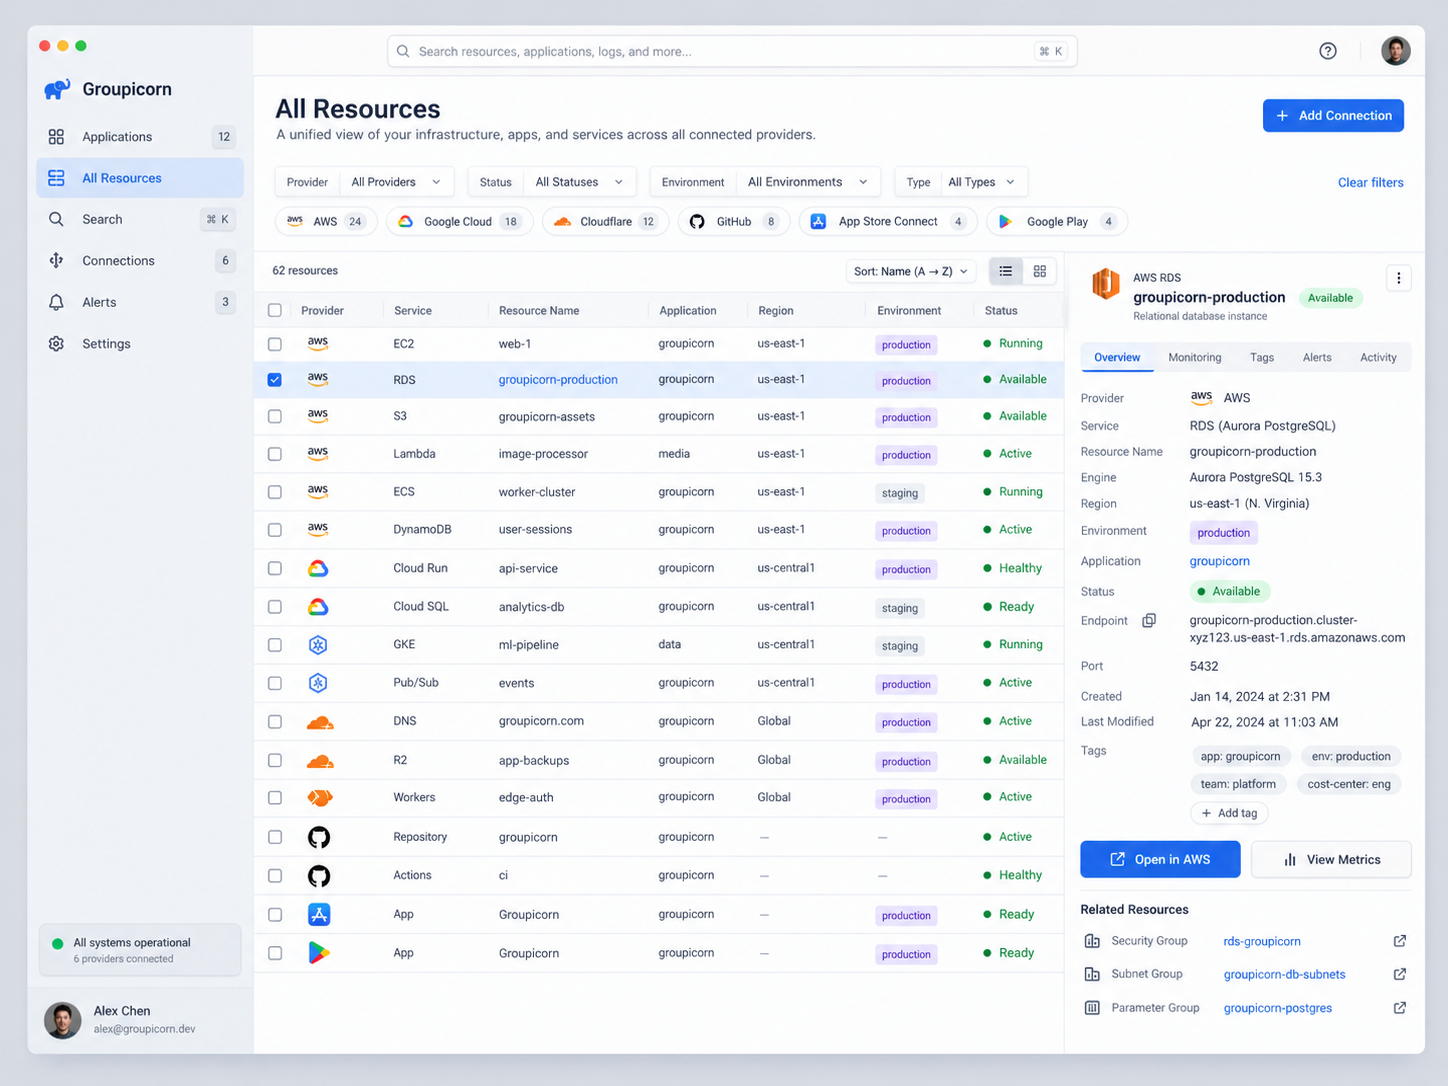This screenshot has width=1448, height=1086.
Task: Open rds-groupicorn external link icon
Action: 1400,941
